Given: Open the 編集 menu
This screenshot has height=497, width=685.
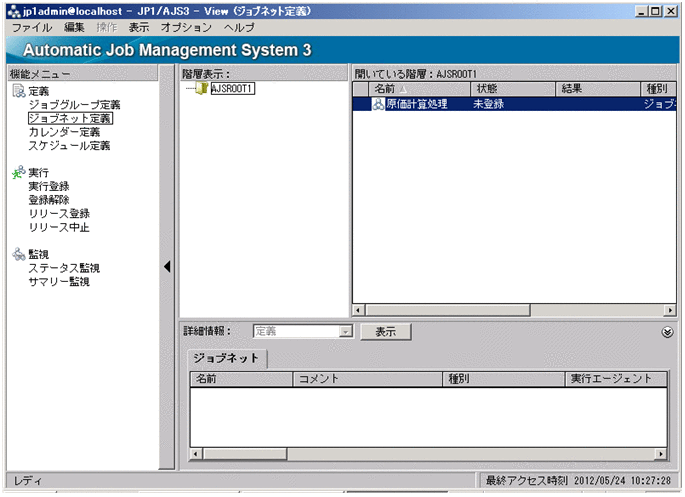Looking at the screenshot, I should (x=74, y=28).
